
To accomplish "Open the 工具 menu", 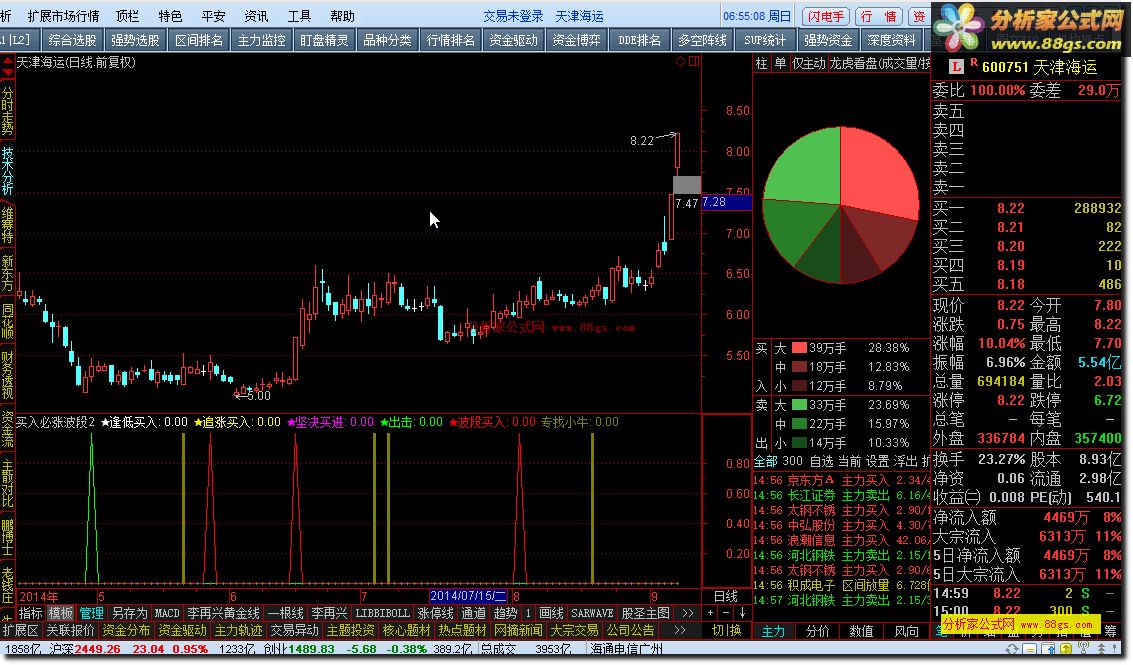I will pos(299,16).
